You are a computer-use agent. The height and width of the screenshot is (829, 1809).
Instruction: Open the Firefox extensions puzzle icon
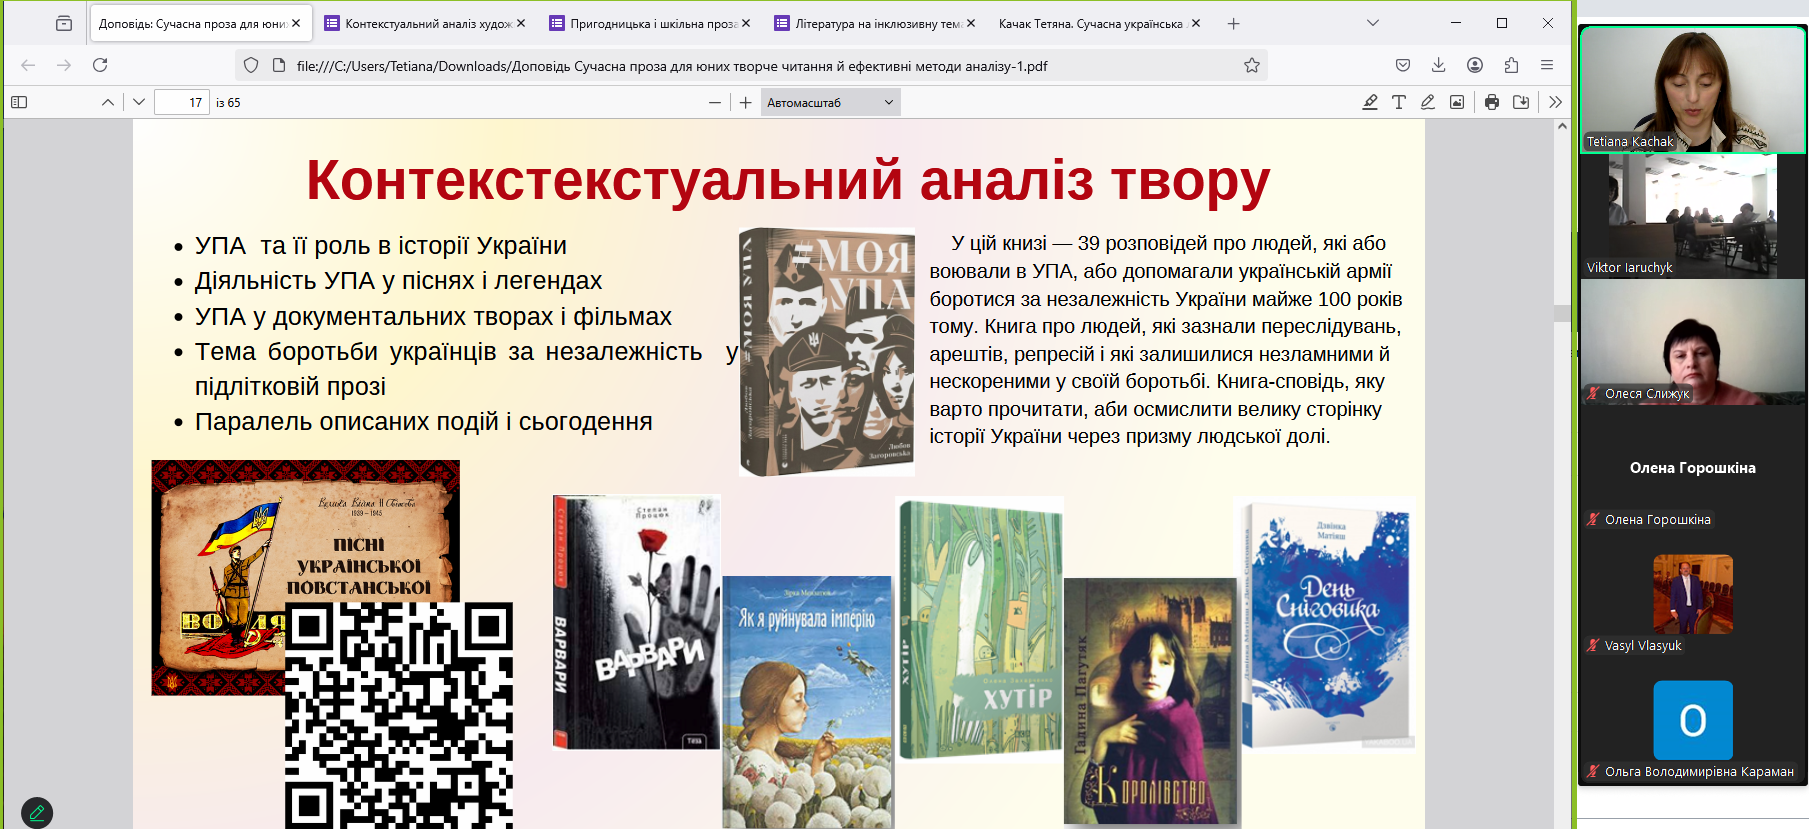pos(1511,65)
